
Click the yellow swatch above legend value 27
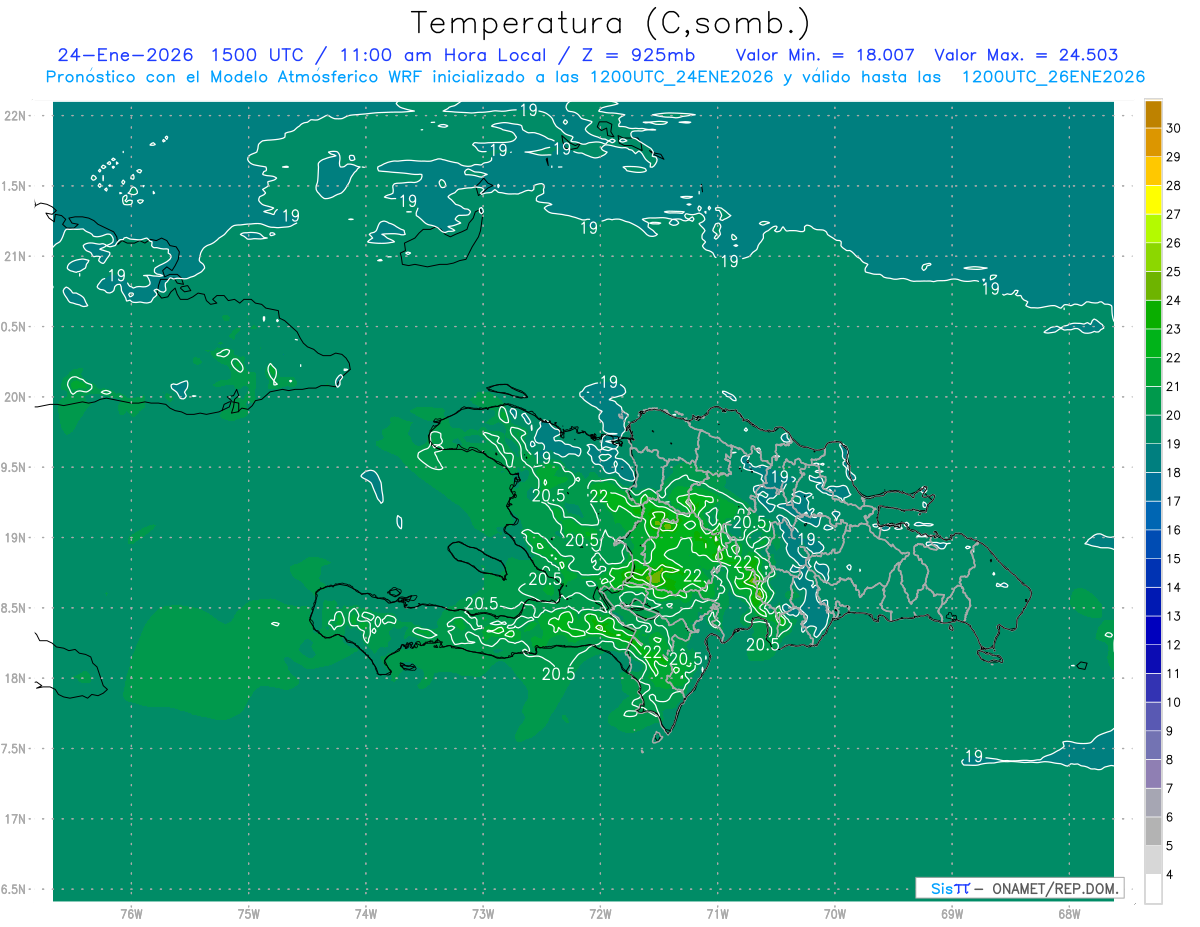[1153, 200]
